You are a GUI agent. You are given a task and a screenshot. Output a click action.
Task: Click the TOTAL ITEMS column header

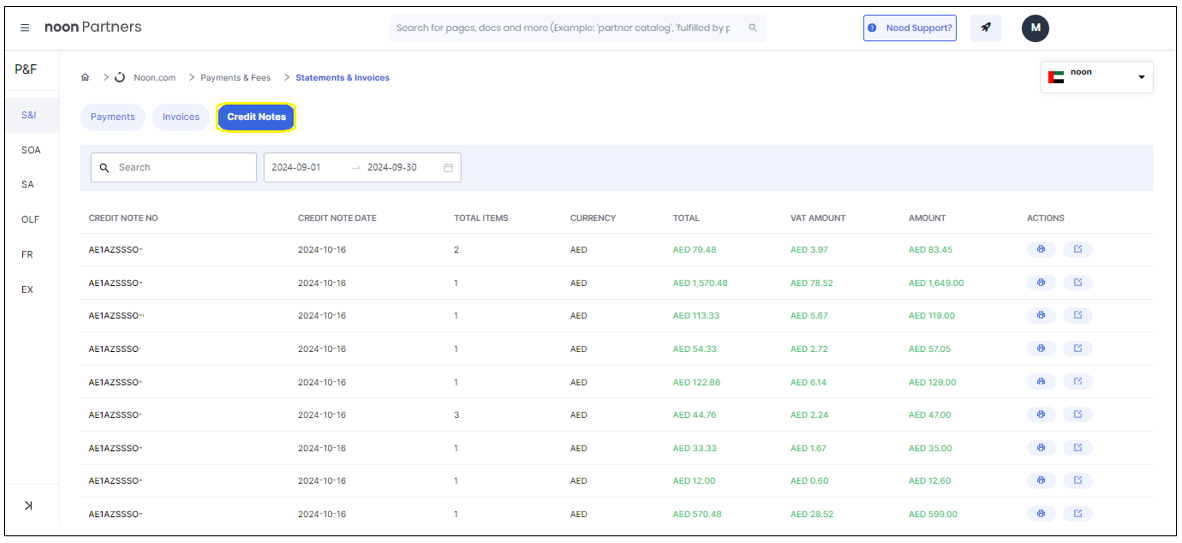(481, 218)
